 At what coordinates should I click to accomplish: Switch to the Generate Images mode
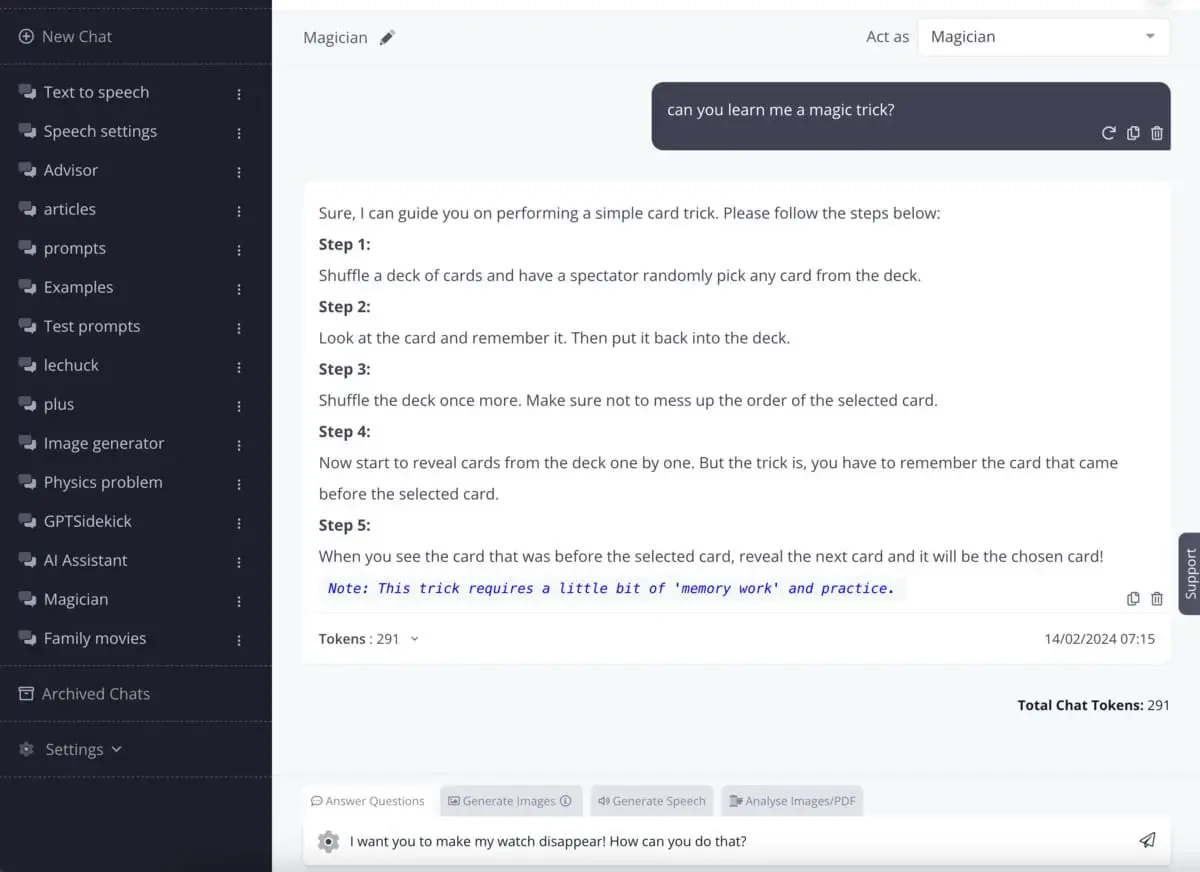point(510,800)
